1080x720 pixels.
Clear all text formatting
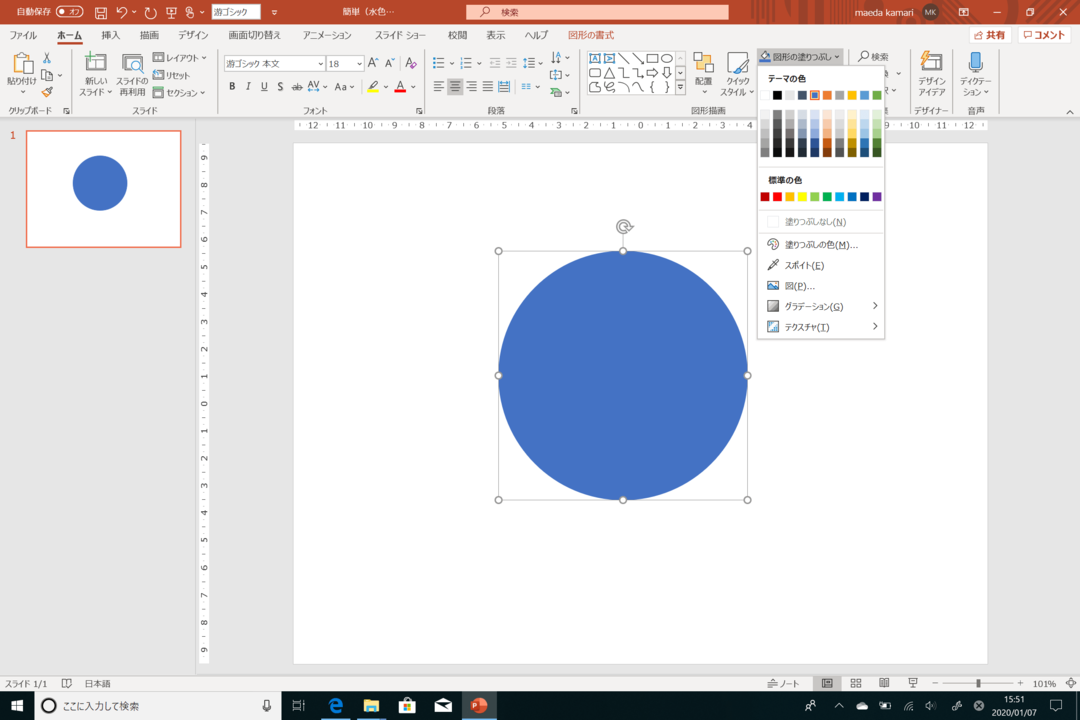[411, 63]
